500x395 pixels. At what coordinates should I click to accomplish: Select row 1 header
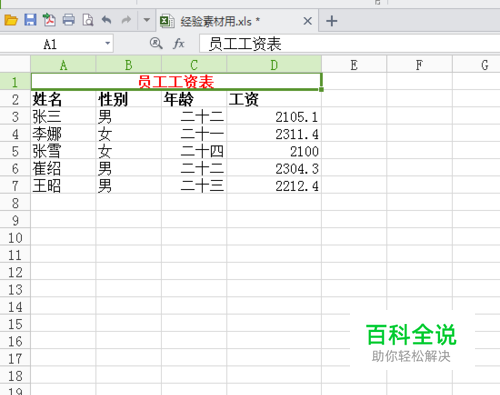coord(15,82)
